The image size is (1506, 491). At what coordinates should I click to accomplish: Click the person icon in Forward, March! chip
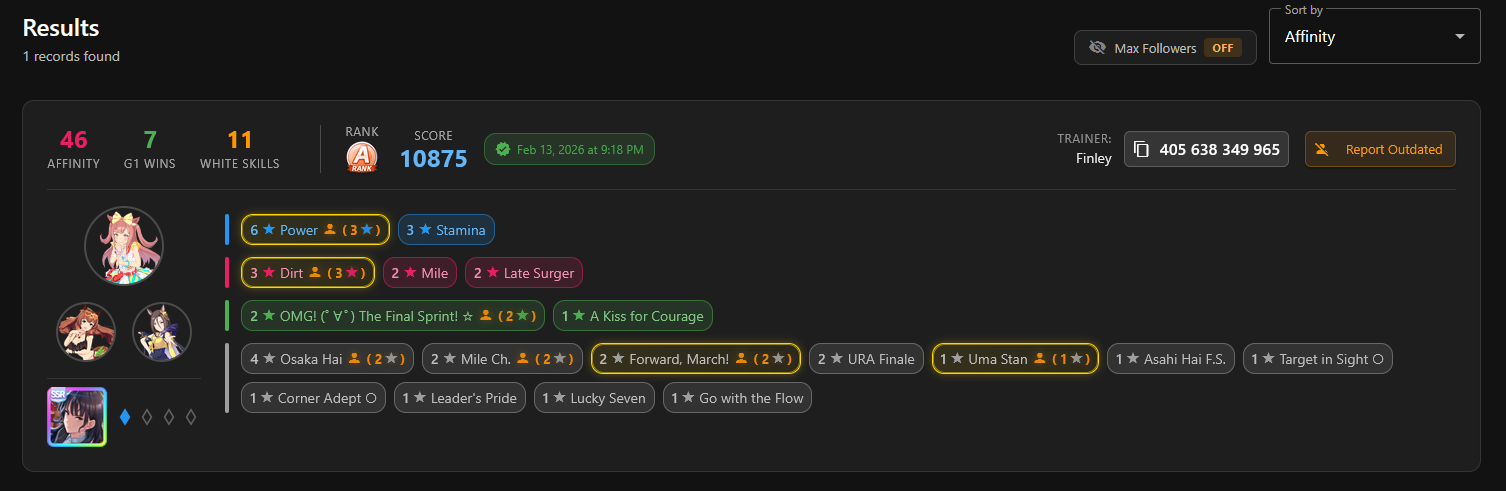tap(741, 358)
